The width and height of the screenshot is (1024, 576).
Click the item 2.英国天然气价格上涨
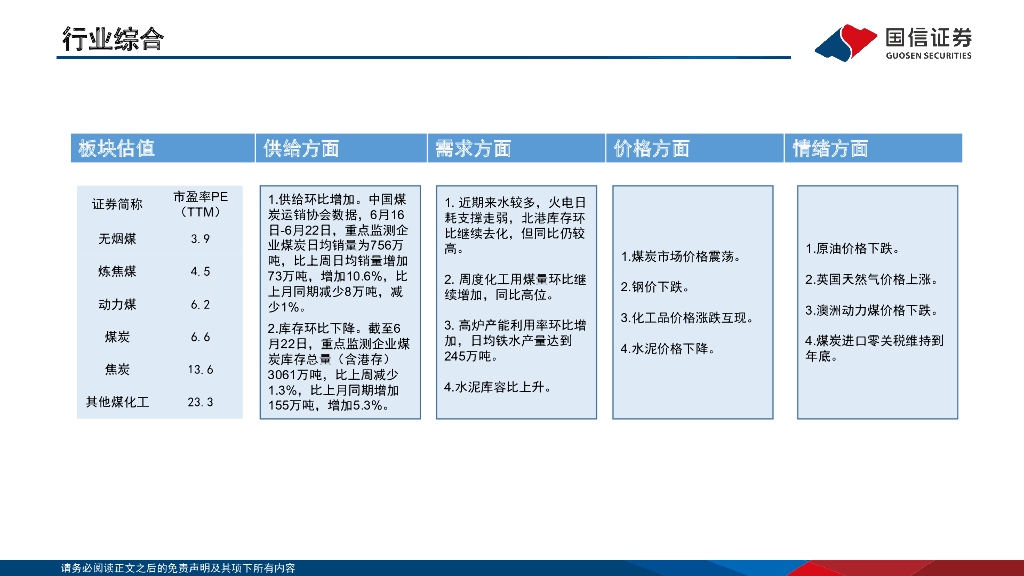click(872, 280)
